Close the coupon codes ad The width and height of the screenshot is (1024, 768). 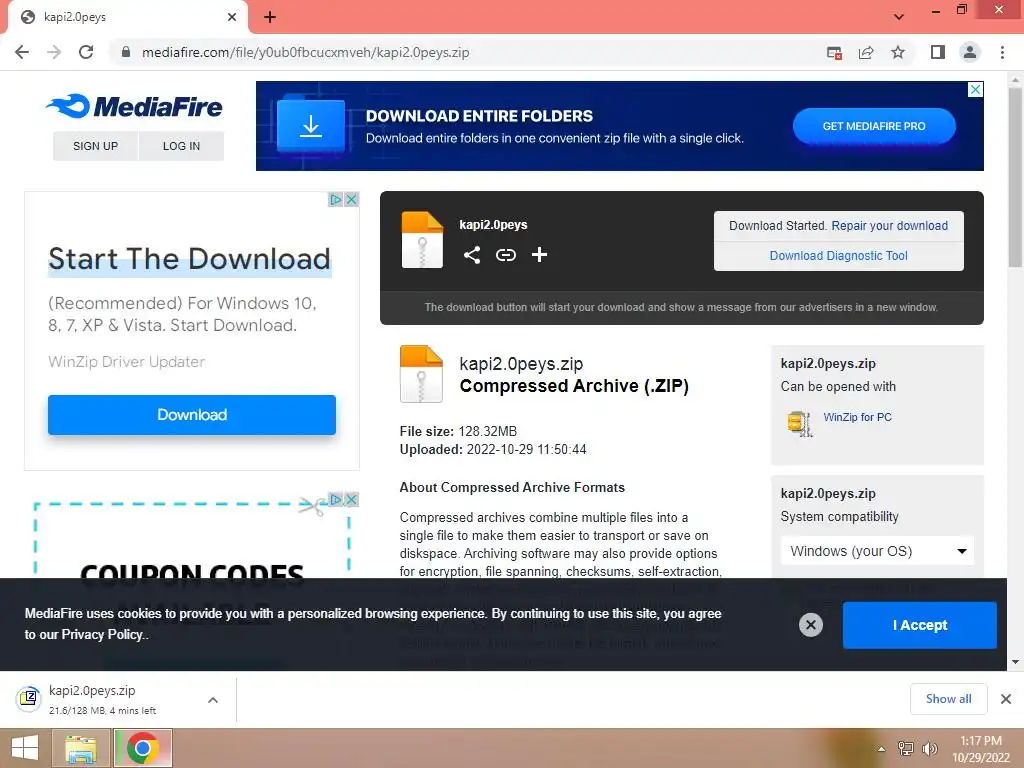coord(351,500)
